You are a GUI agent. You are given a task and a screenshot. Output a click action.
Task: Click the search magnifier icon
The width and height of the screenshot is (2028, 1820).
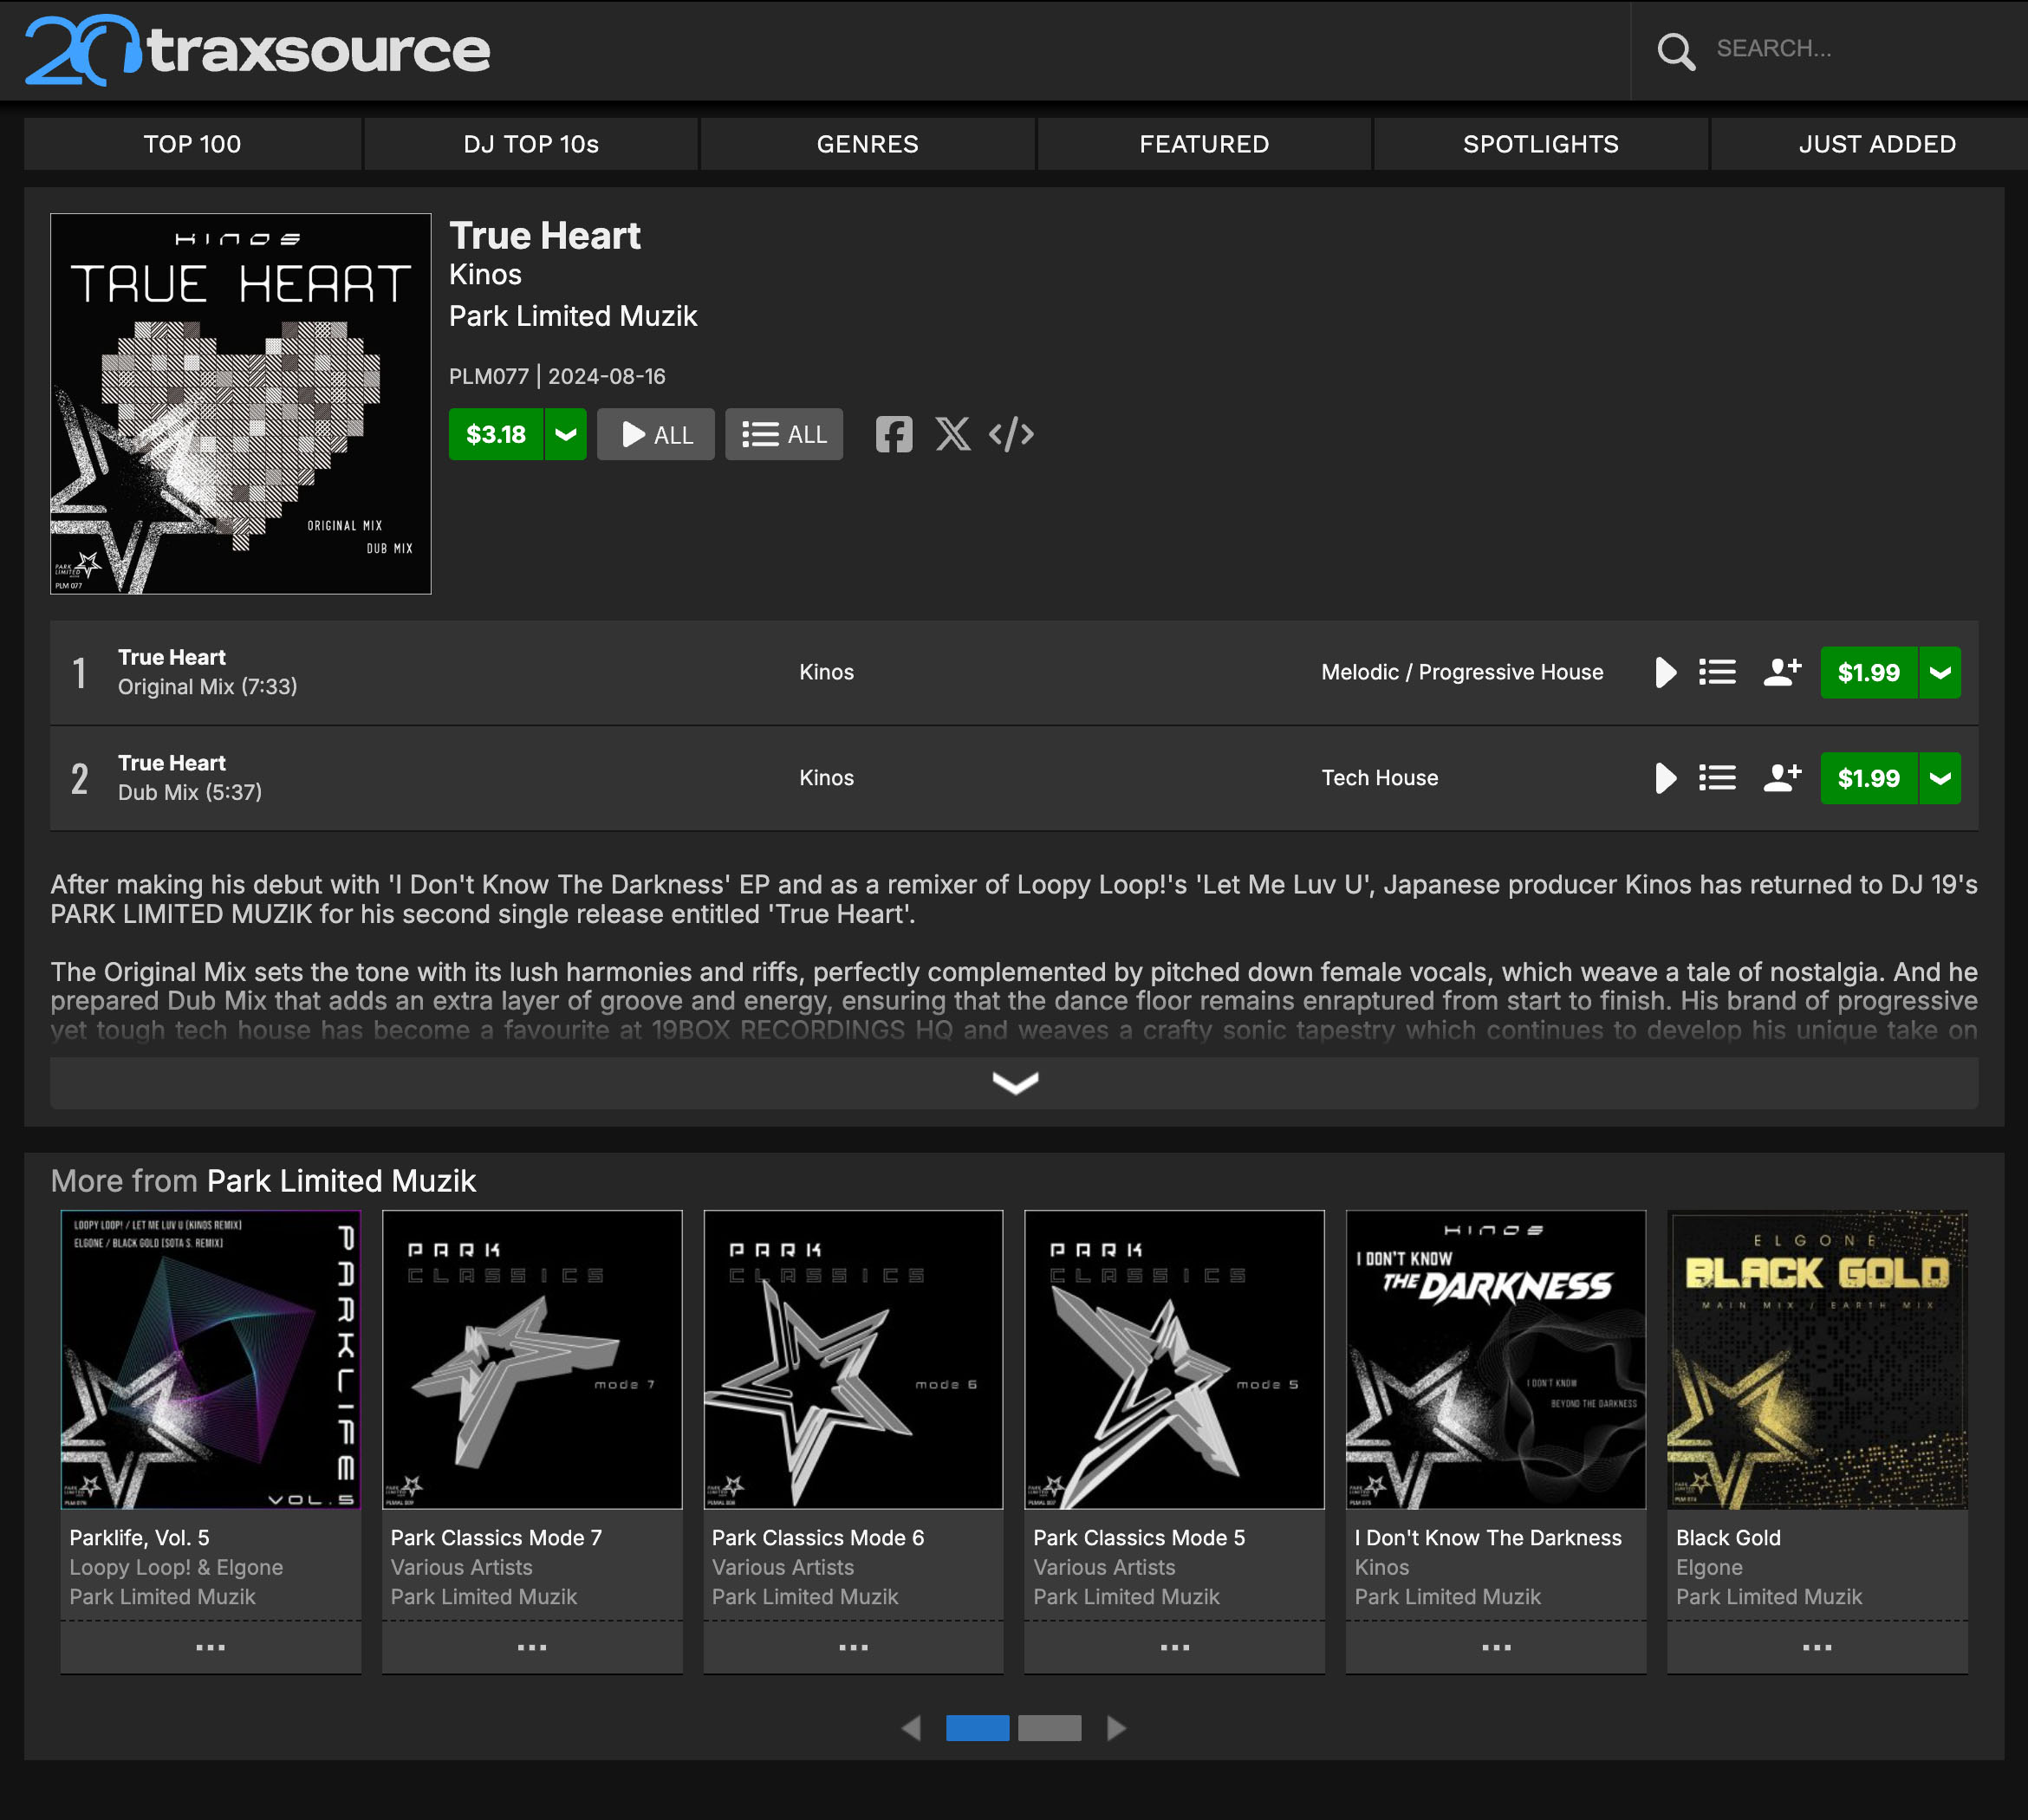(1676, 50)
